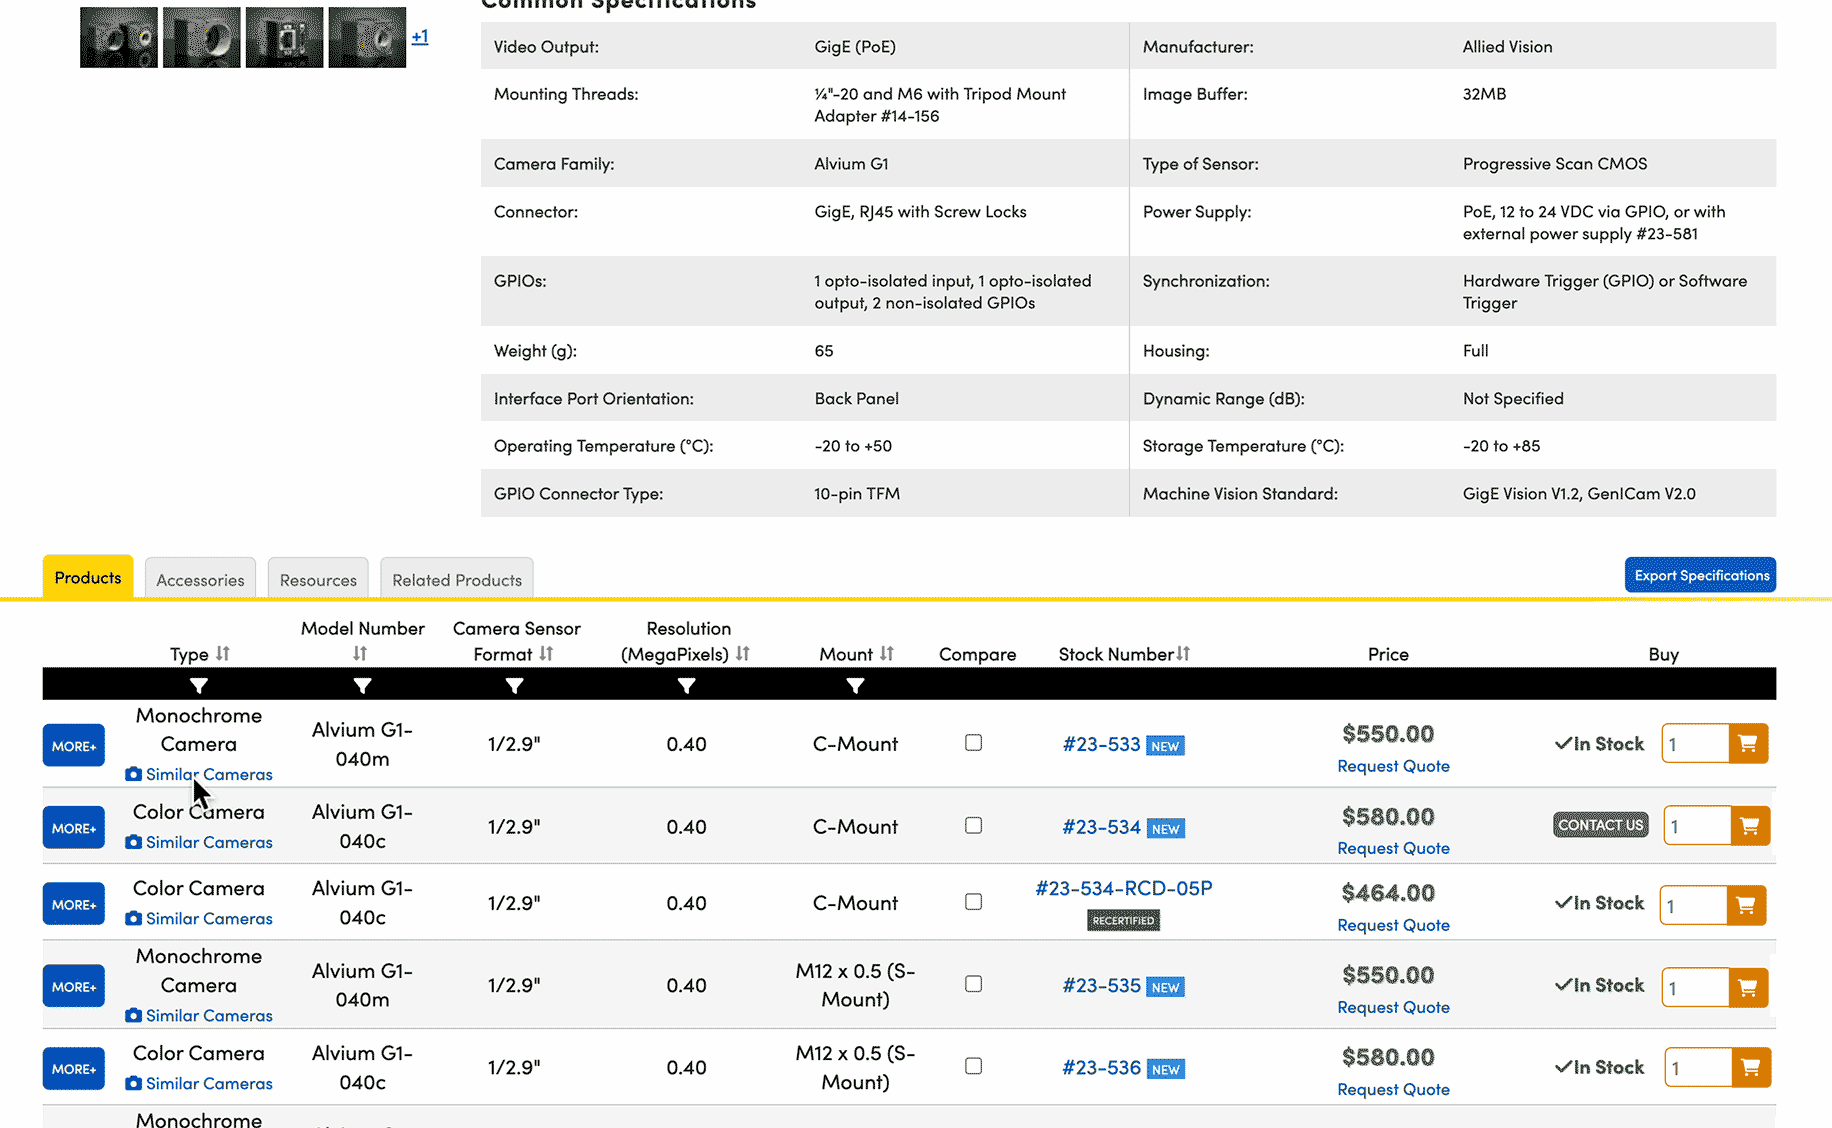This screenshot has width=1832, height=1128.
Task: Switch to the Accessories tab
Action: coord(200,580)
